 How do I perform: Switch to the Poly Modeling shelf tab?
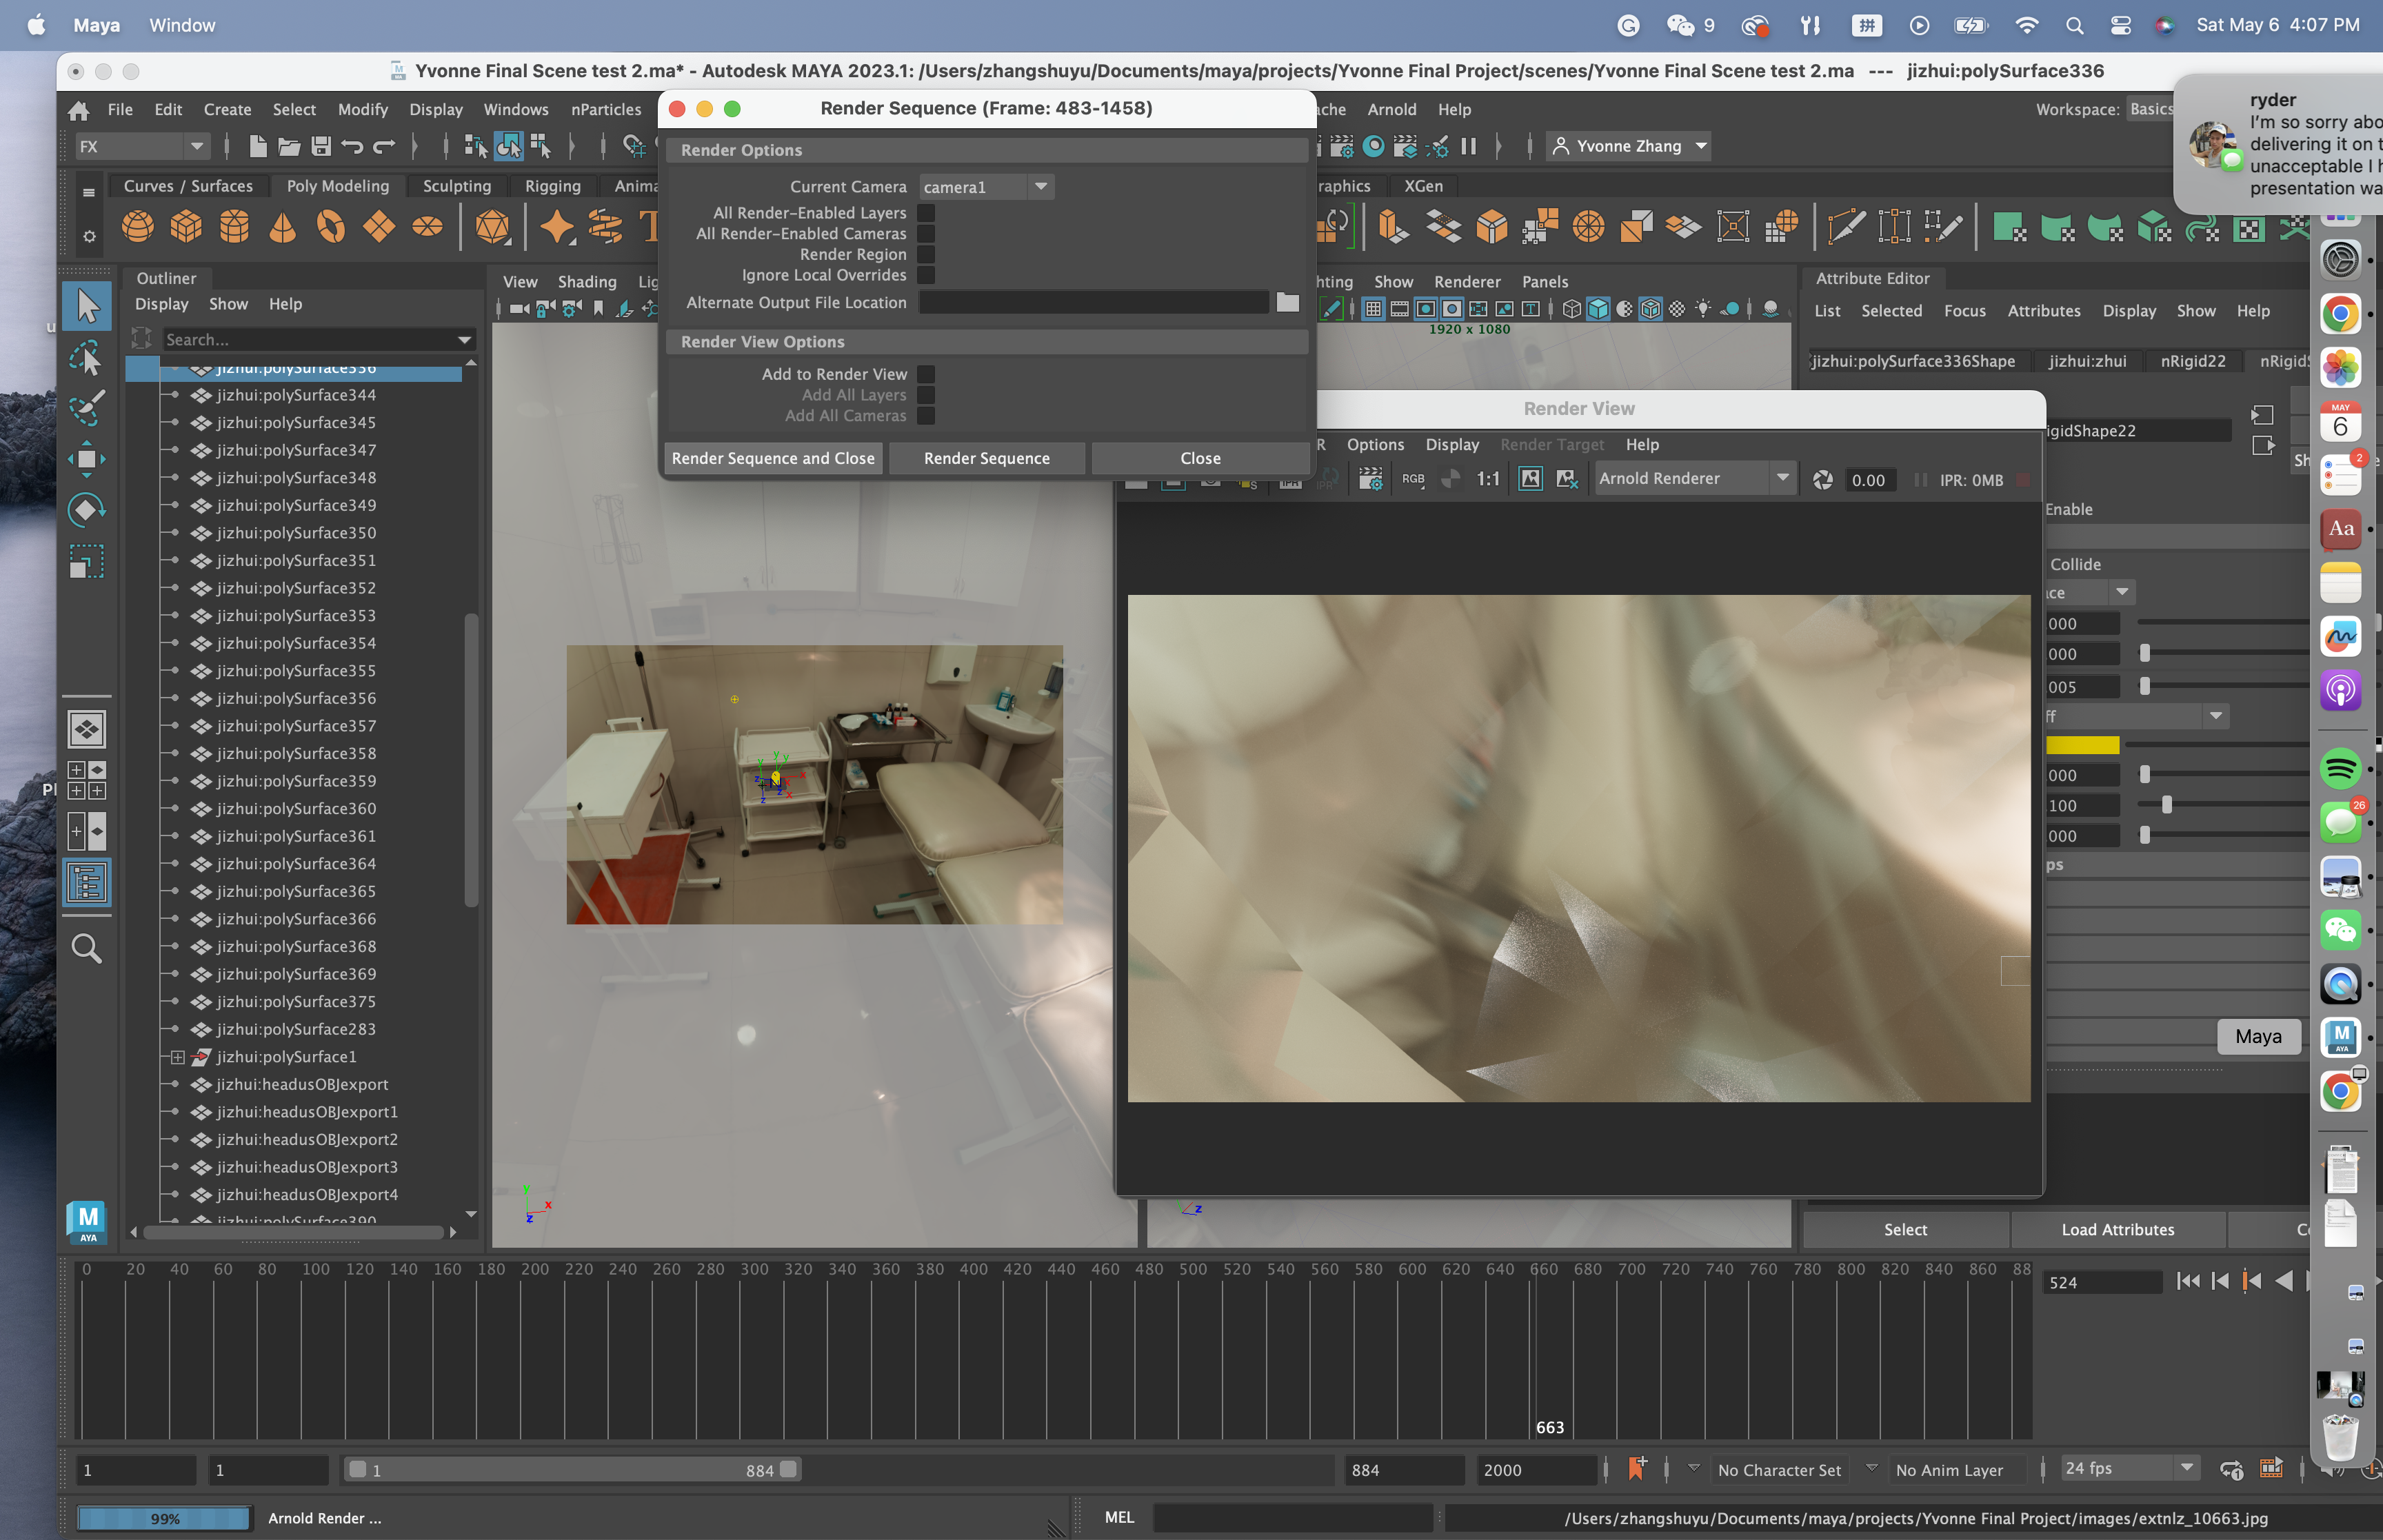pos(338,186)
